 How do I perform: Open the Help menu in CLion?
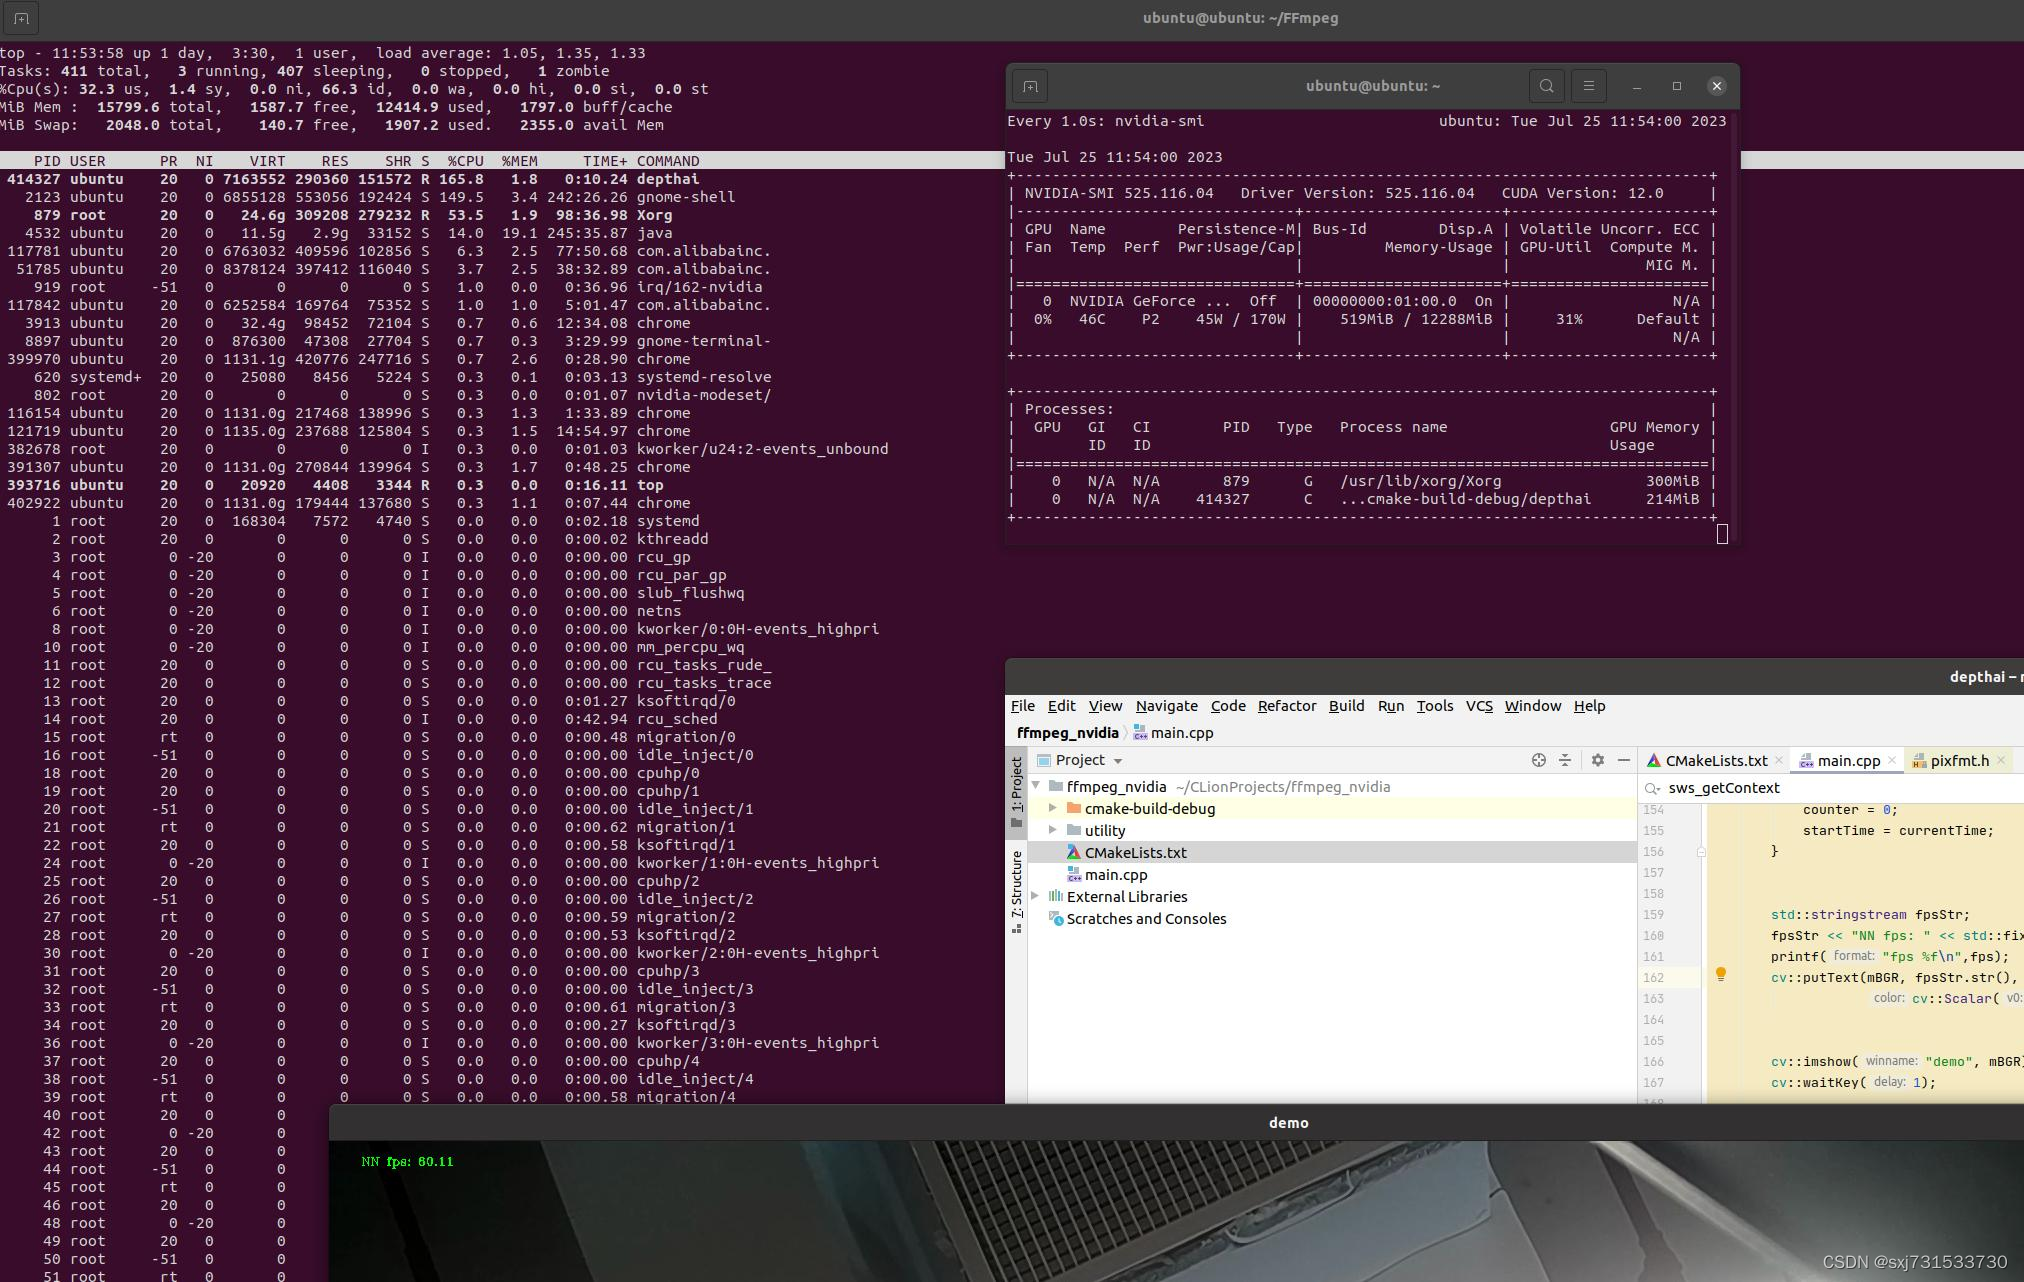pyautogui.click(x=1589, y=706)
